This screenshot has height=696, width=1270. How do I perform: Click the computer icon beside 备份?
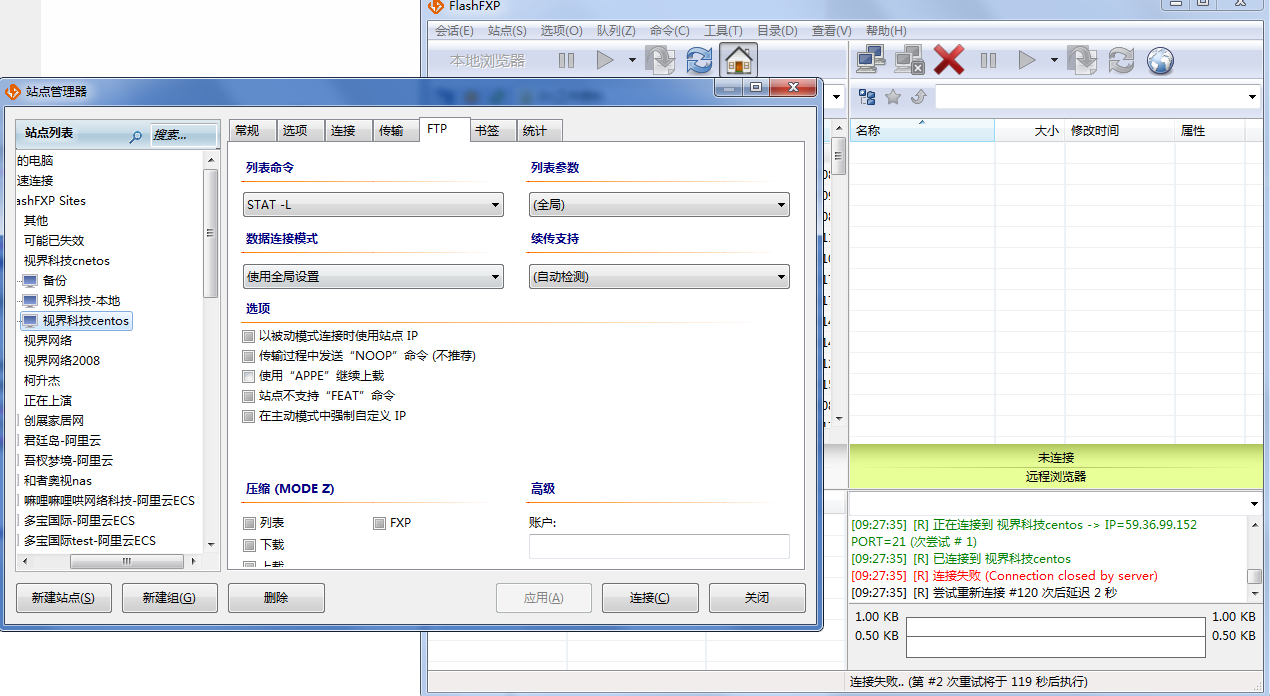click(30, 281)
